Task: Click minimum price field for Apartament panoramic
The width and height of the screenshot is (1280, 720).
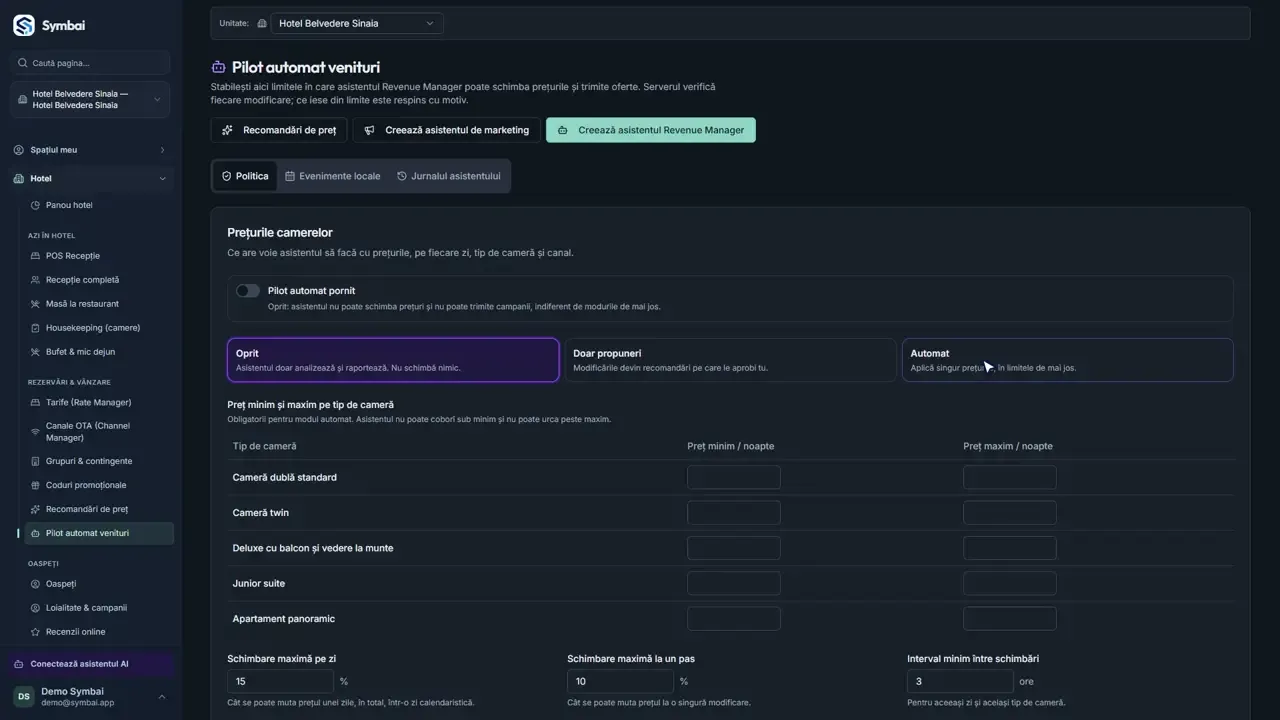Action: tap(734, 618)
